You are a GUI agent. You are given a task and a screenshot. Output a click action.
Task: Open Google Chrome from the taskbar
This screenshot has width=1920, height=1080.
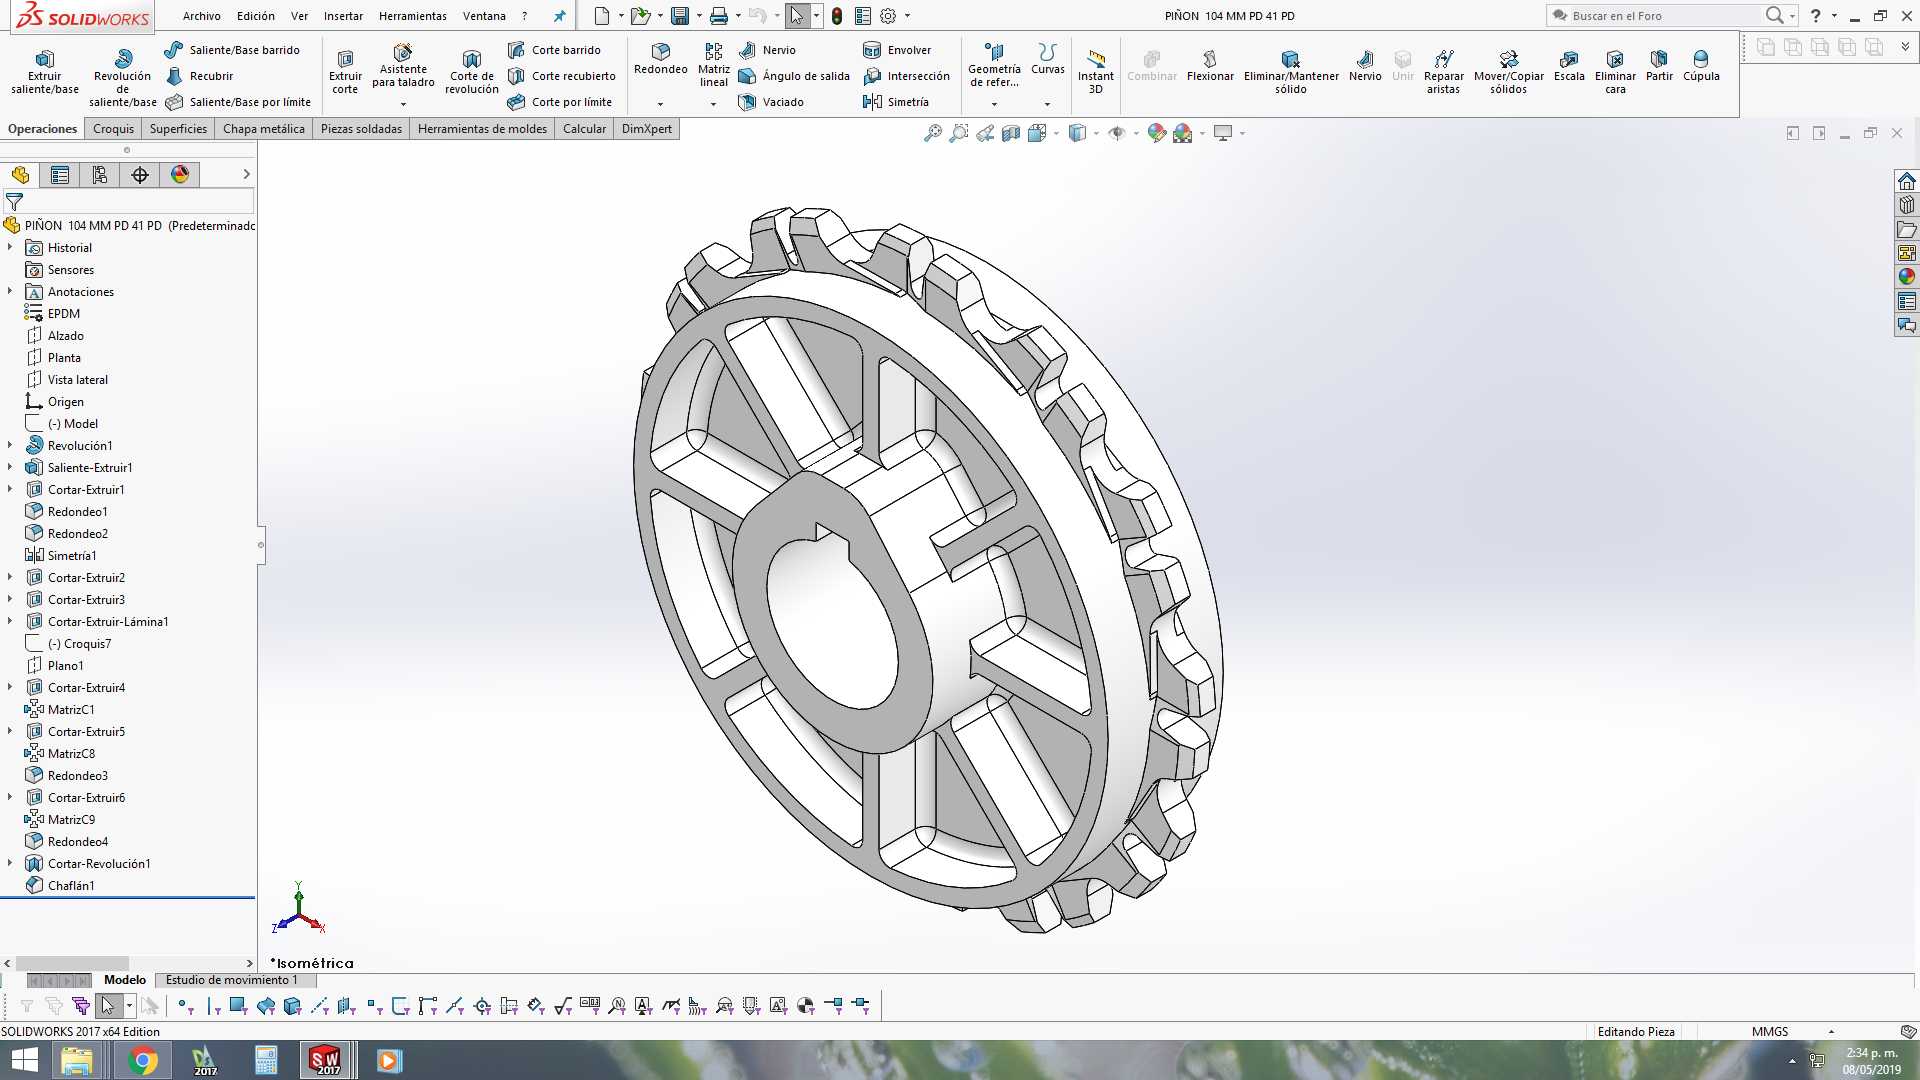(x=143, y=1060)
